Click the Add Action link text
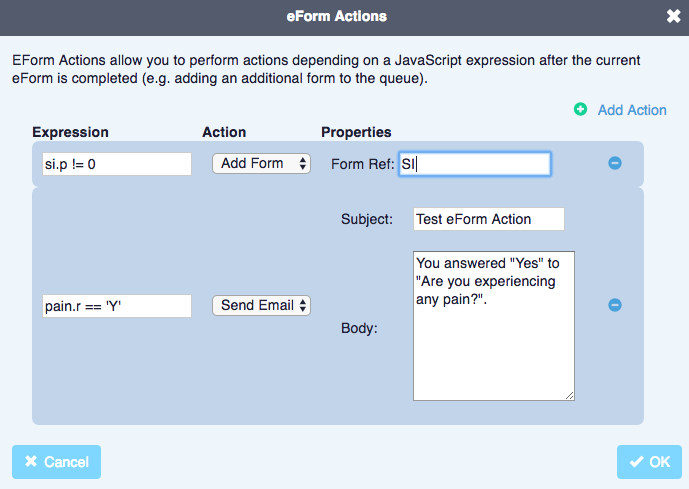This screenshot has width=689, height=489. [632, 110]
